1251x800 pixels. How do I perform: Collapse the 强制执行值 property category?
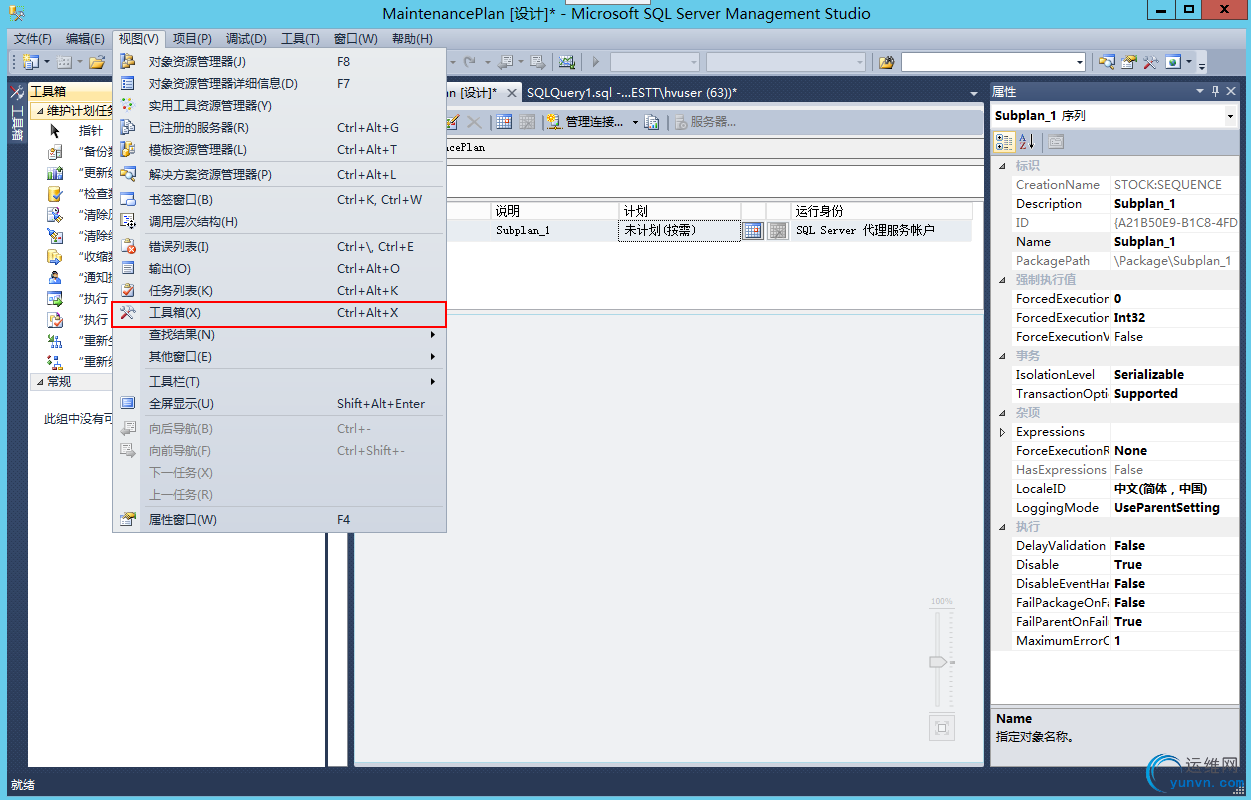click(x=1003, y=280)
